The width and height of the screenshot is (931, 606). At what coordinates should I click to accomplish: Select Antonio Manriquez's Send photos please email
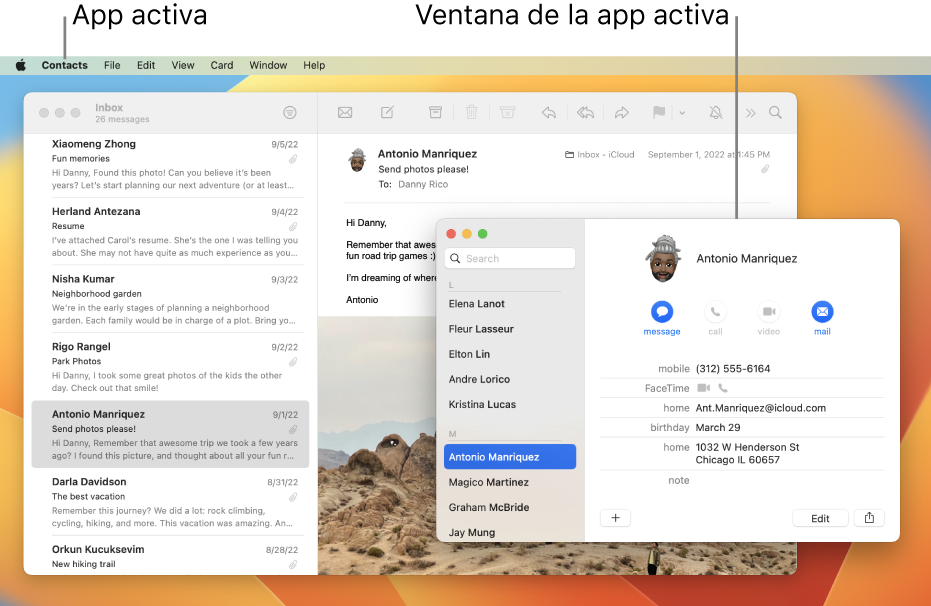point(170,434)
